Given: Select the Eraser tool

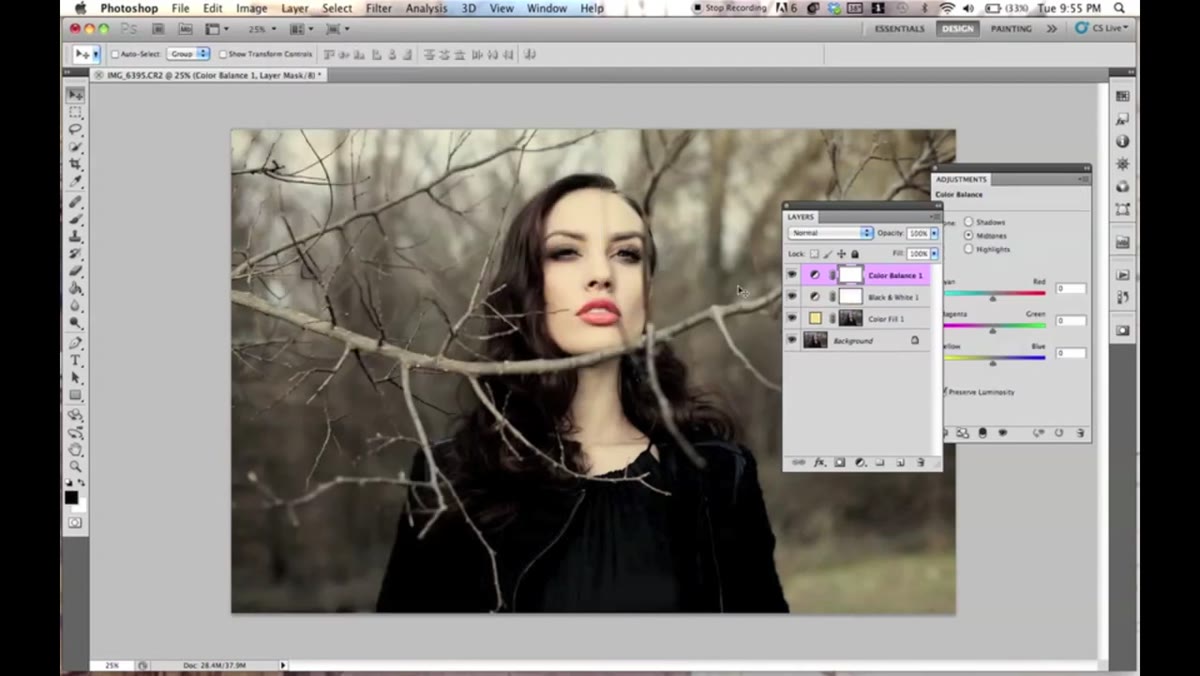Looking at the screenshot, I should [75, 271].
